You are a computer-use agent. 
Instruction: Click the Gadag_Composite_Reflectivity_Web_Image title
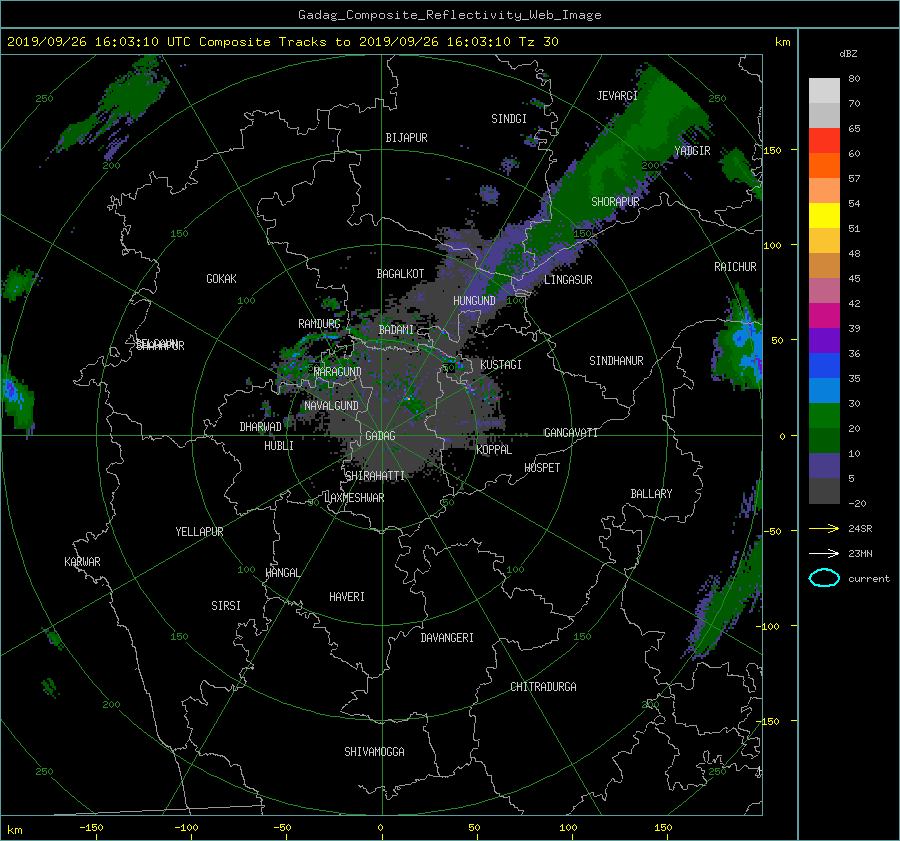pyautogui.click(x=449, y=15)
